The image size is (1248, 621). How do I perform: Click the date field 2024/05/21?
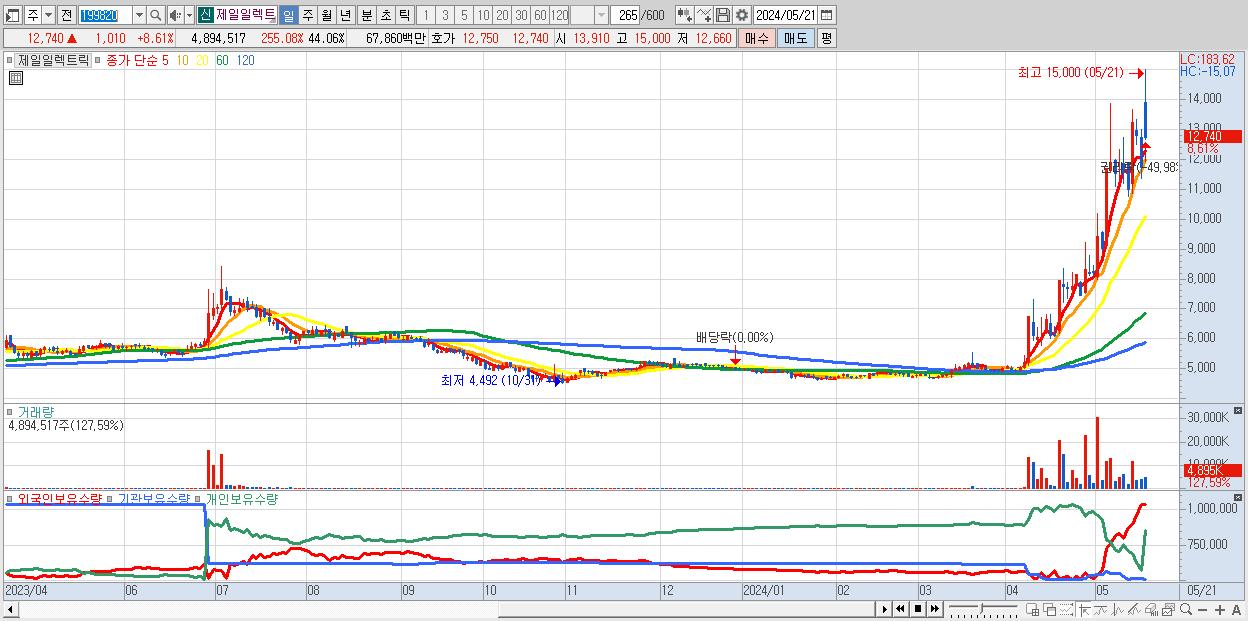786,15
